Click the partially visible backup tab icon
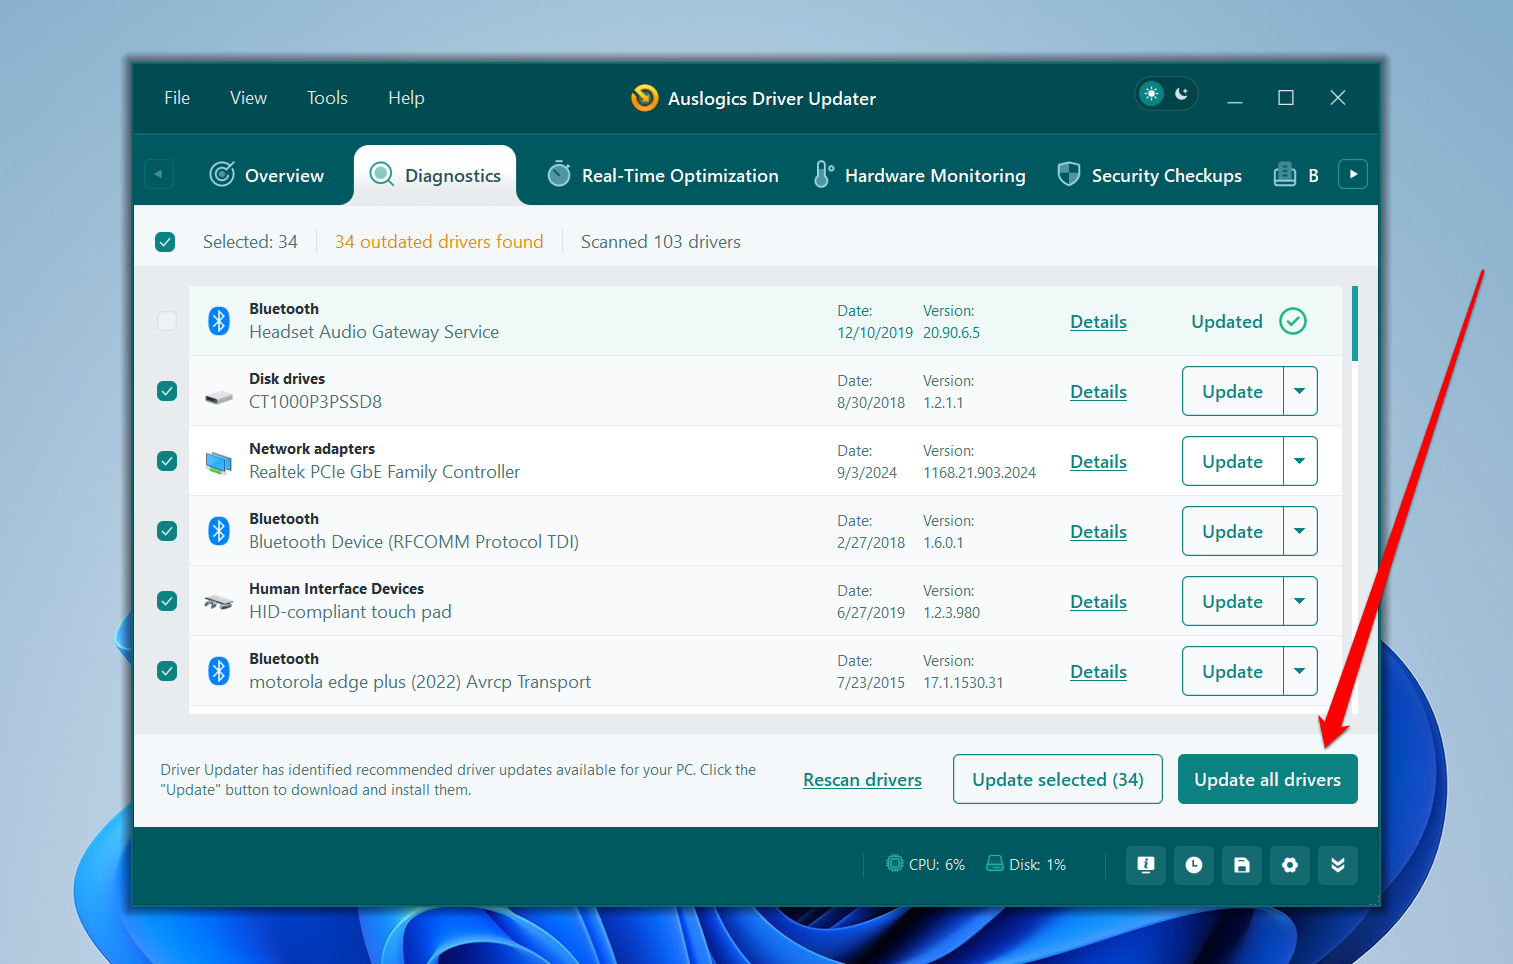The width and height of the screenshot is (1513, 964). tap(1285, 175)
